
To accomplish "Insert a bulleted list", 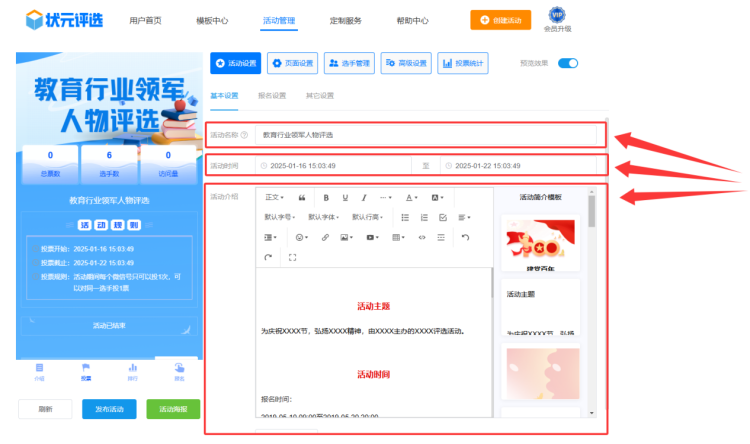I will click(x=405, y=217).
